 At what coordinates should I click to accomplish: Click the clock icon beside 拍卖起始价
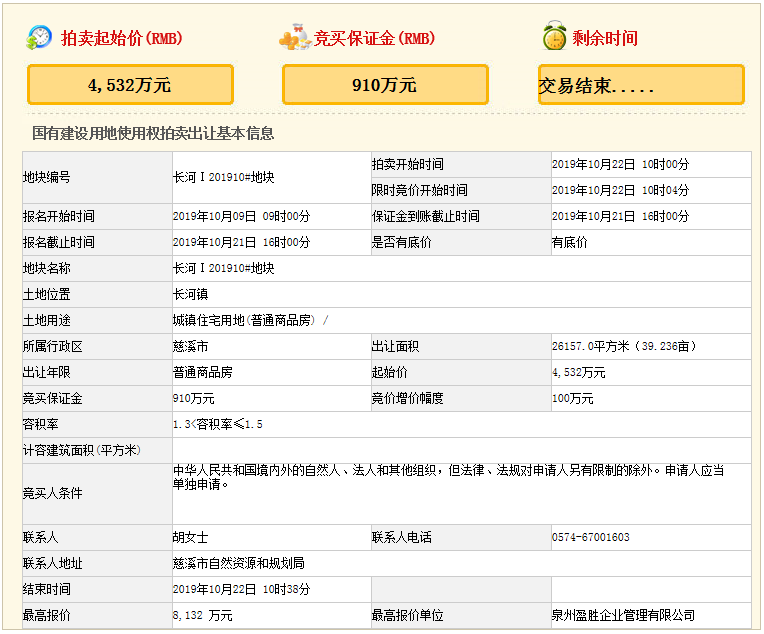pos(40,38)
